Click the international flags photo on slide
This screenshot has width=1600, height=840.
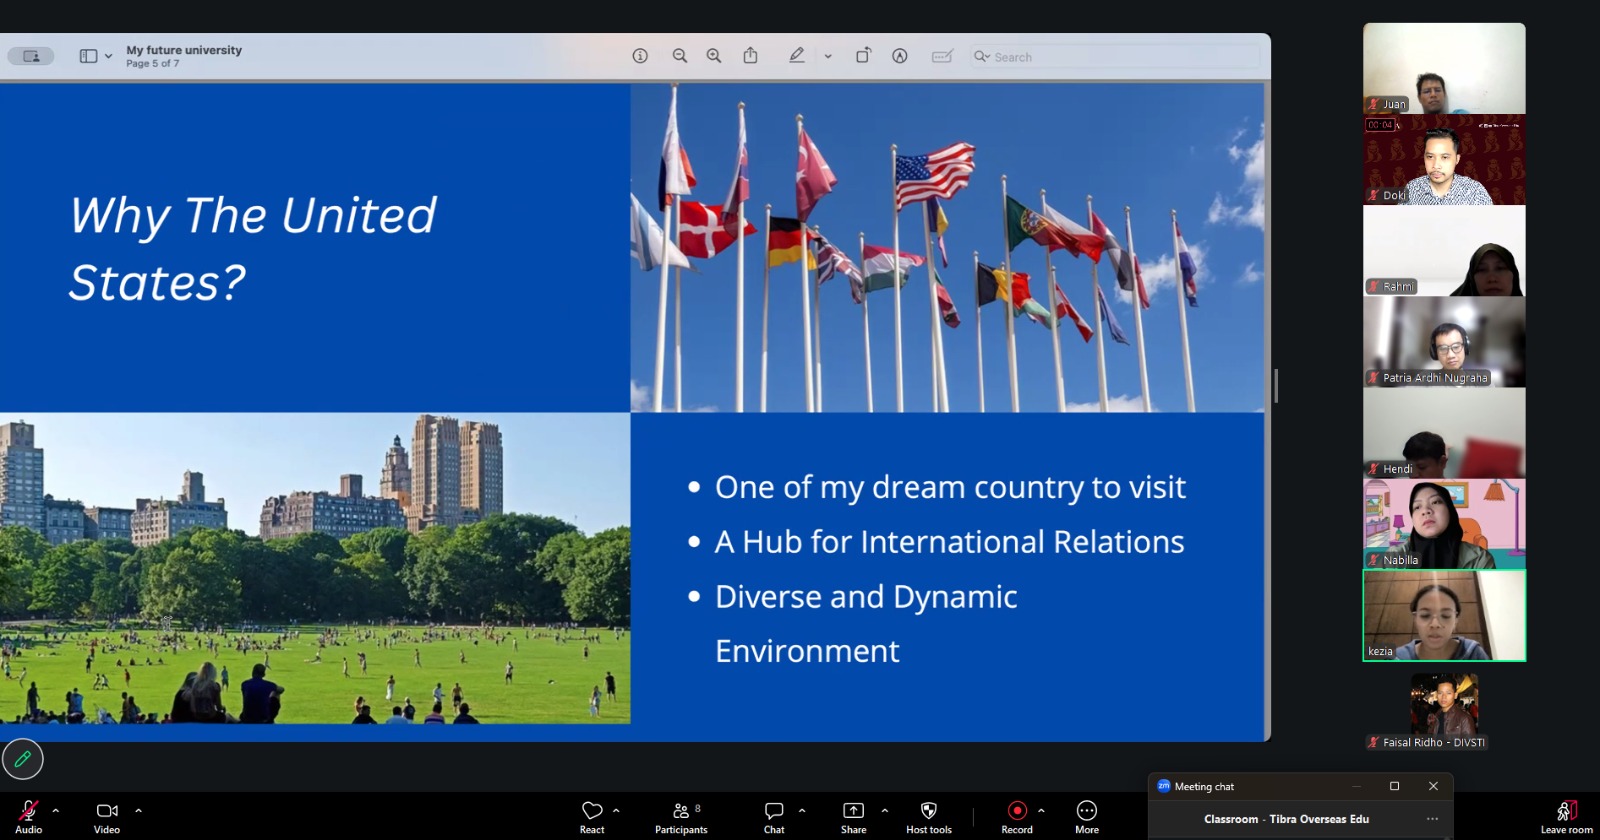click(947, 247)
